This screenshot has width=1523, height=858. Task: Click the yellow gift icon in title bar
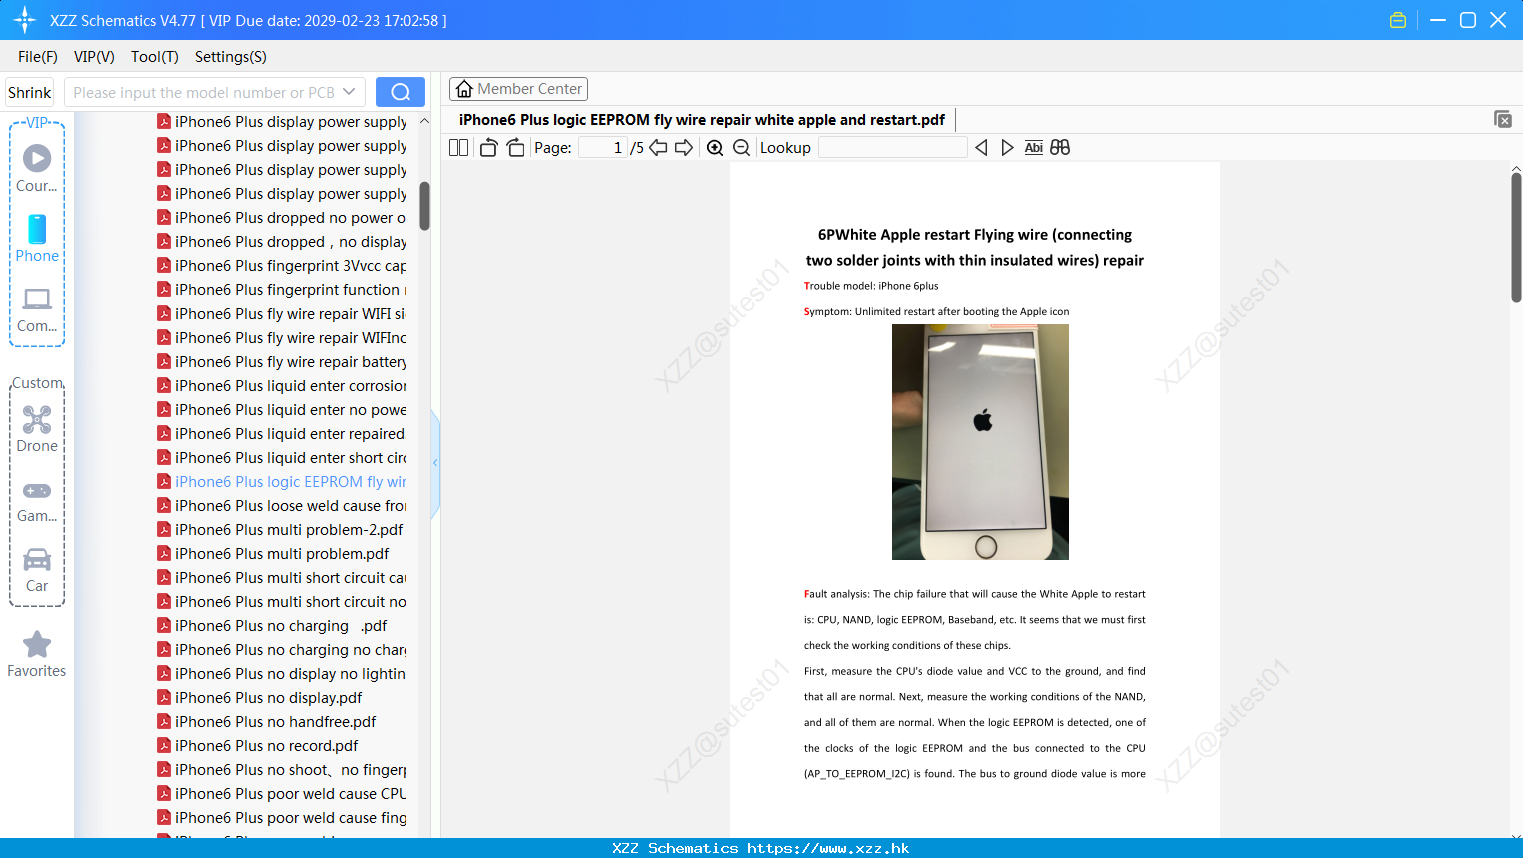pyautogui.click(x=1398, y=20)
